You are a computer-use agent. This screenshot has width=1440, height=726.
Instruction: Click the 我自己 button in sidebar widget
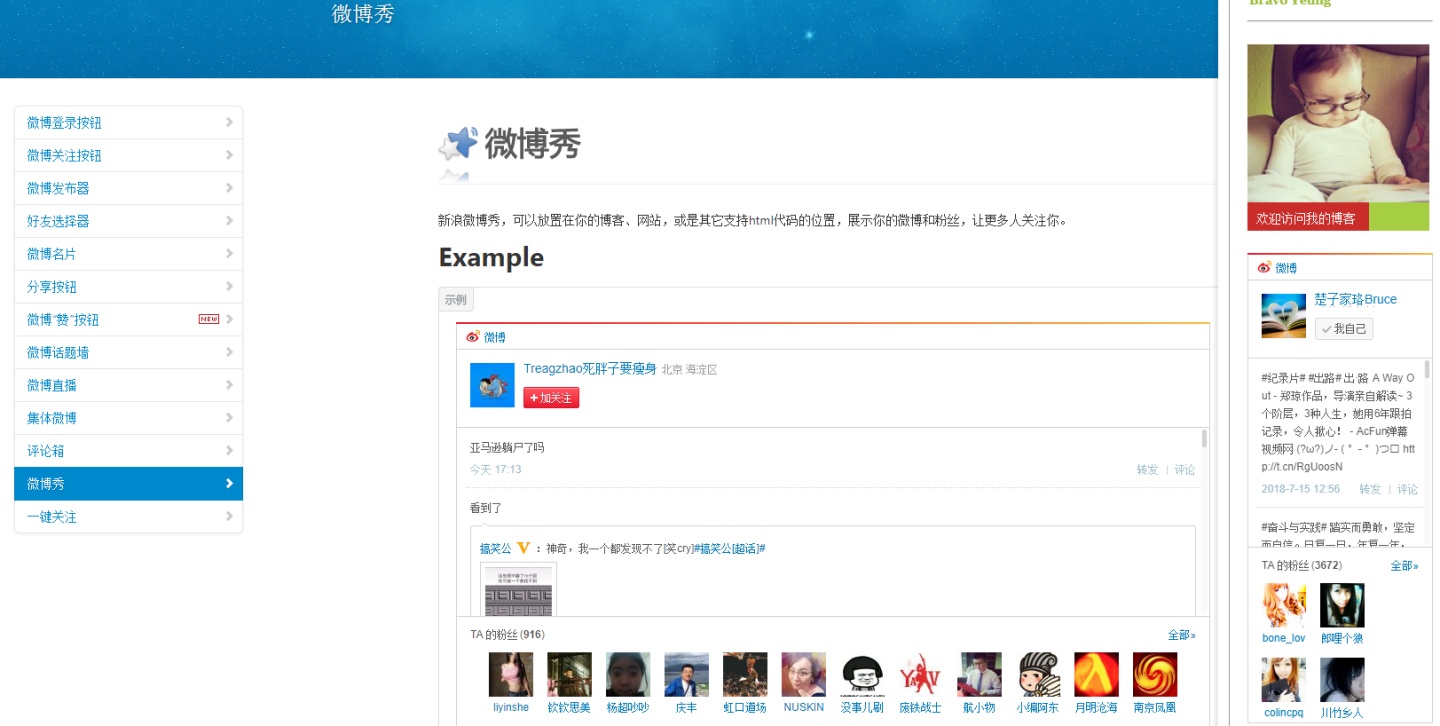click(1344, 329)
